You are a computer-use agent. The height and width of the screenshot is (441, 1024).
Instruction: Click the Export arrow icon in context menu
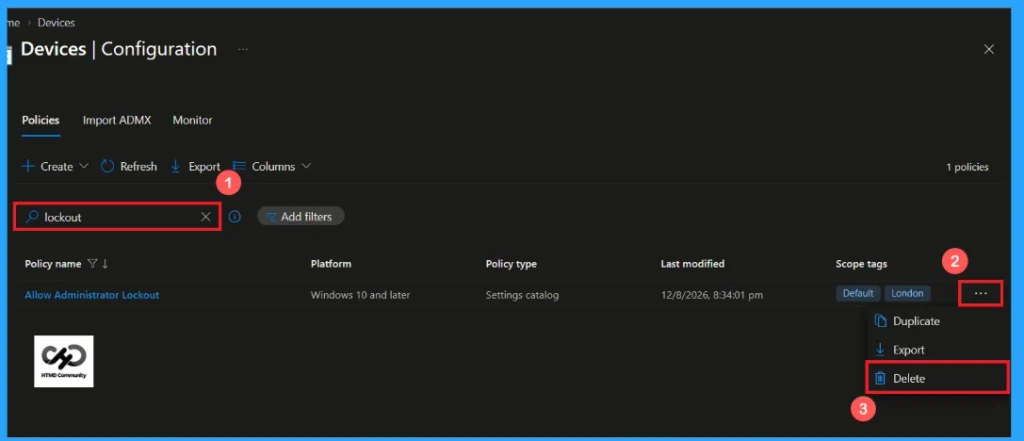tap(880, 350)
